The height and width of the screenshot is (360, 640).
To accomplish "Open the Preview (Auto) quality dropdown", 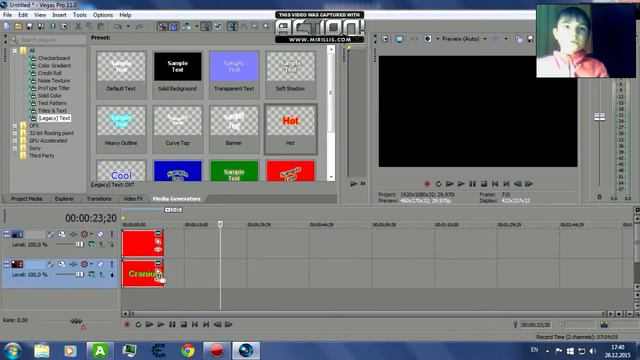I will click(x=485, y=39).
